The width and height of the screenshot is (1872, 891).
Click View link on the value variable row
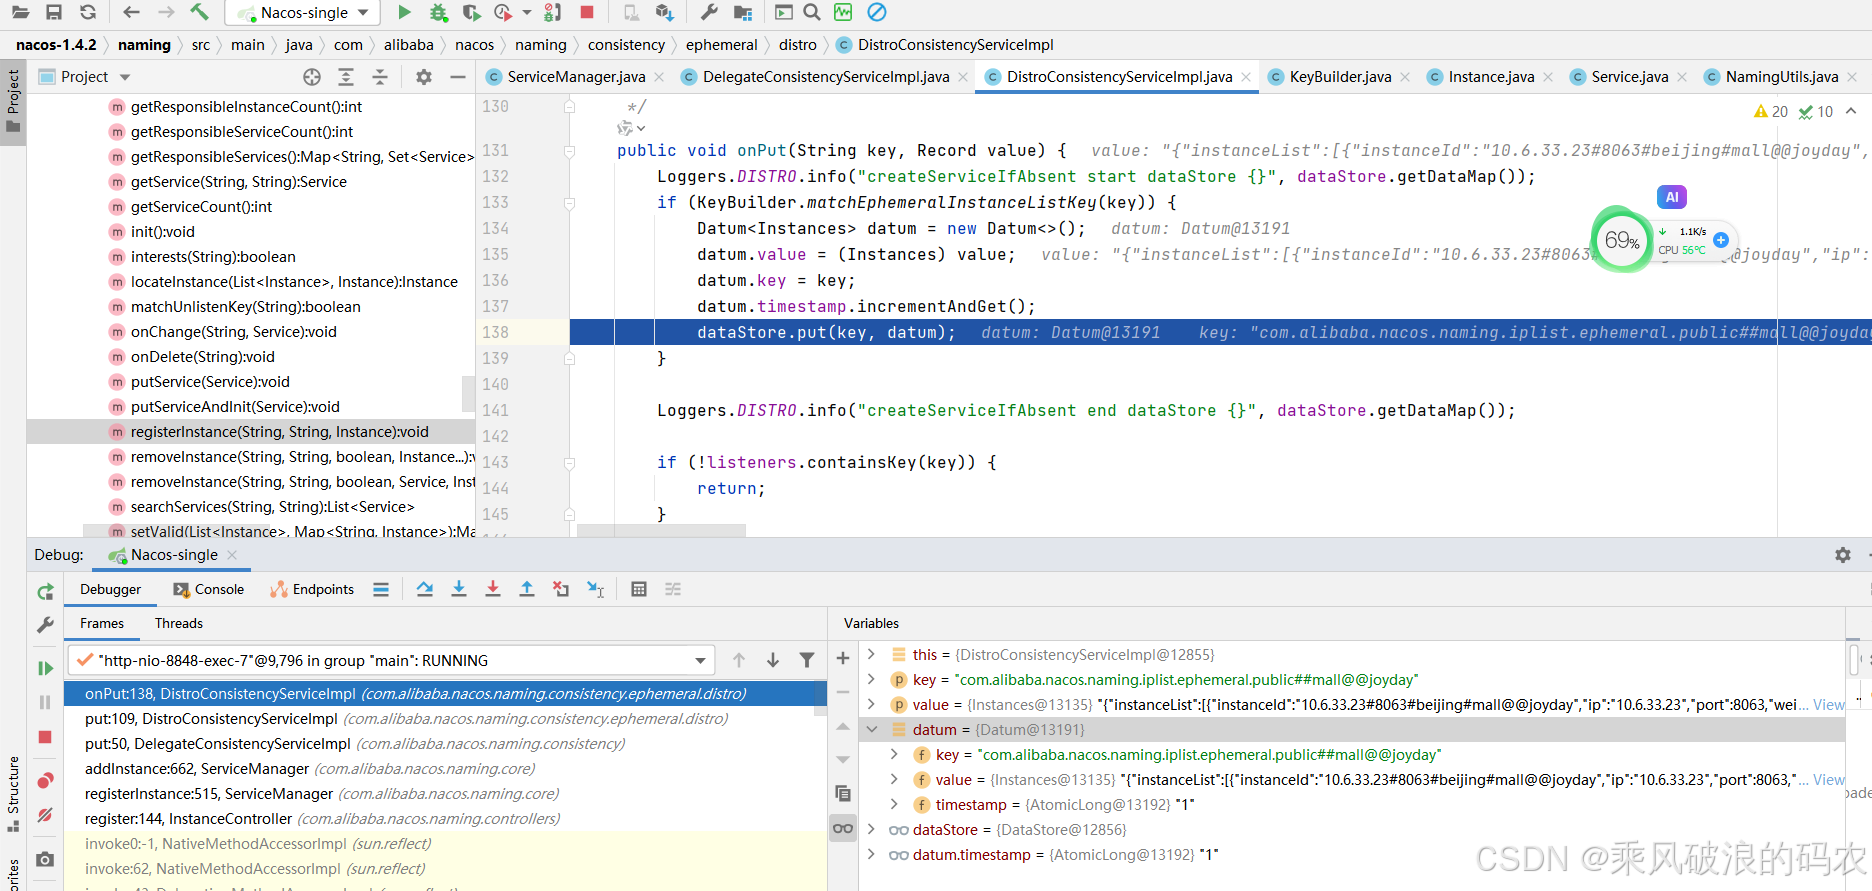point(1829,705)
